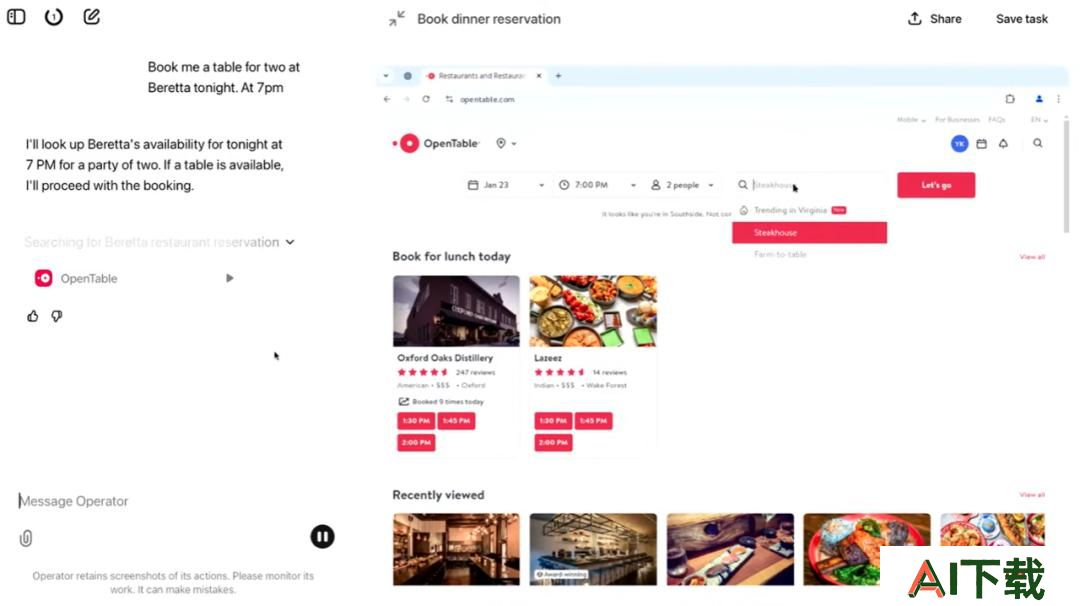Select the Restaurants and Restaurant browser tab
1080x606 pixels.
click(481, 76)
